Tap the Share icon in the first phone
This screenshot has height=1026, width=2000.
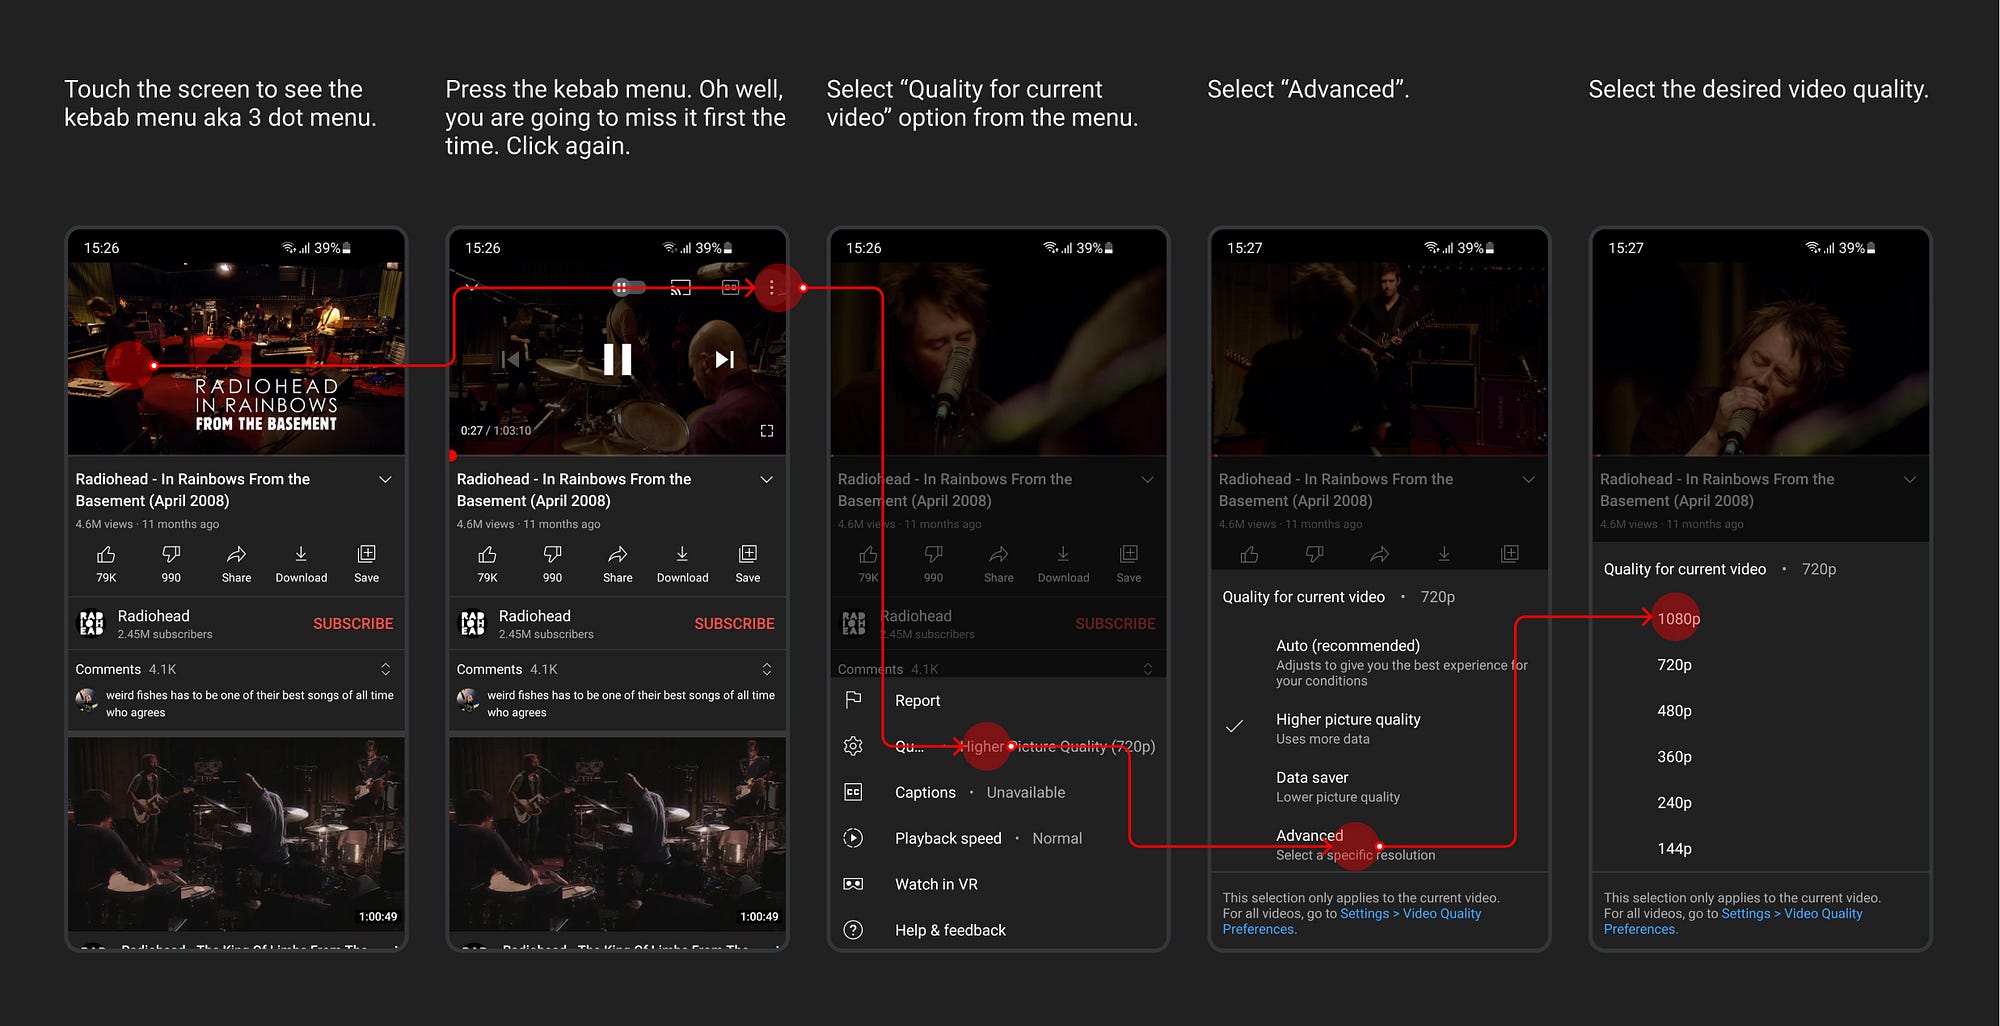tap(236, 555)
